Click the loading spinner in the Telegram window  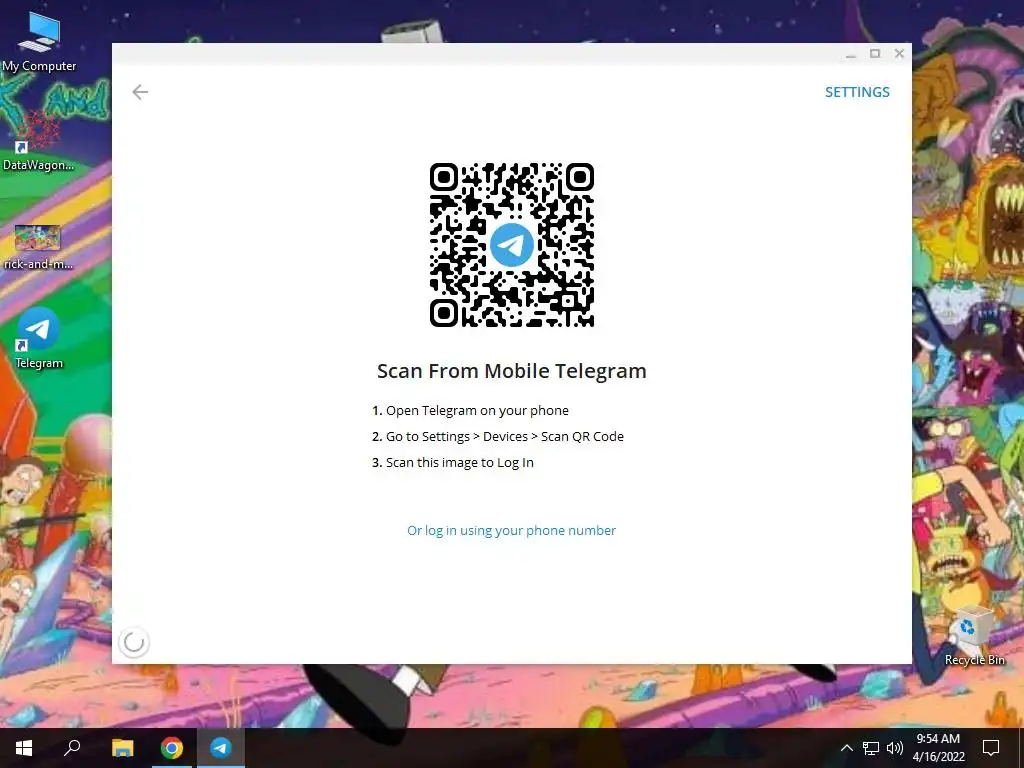click(134, 642)
